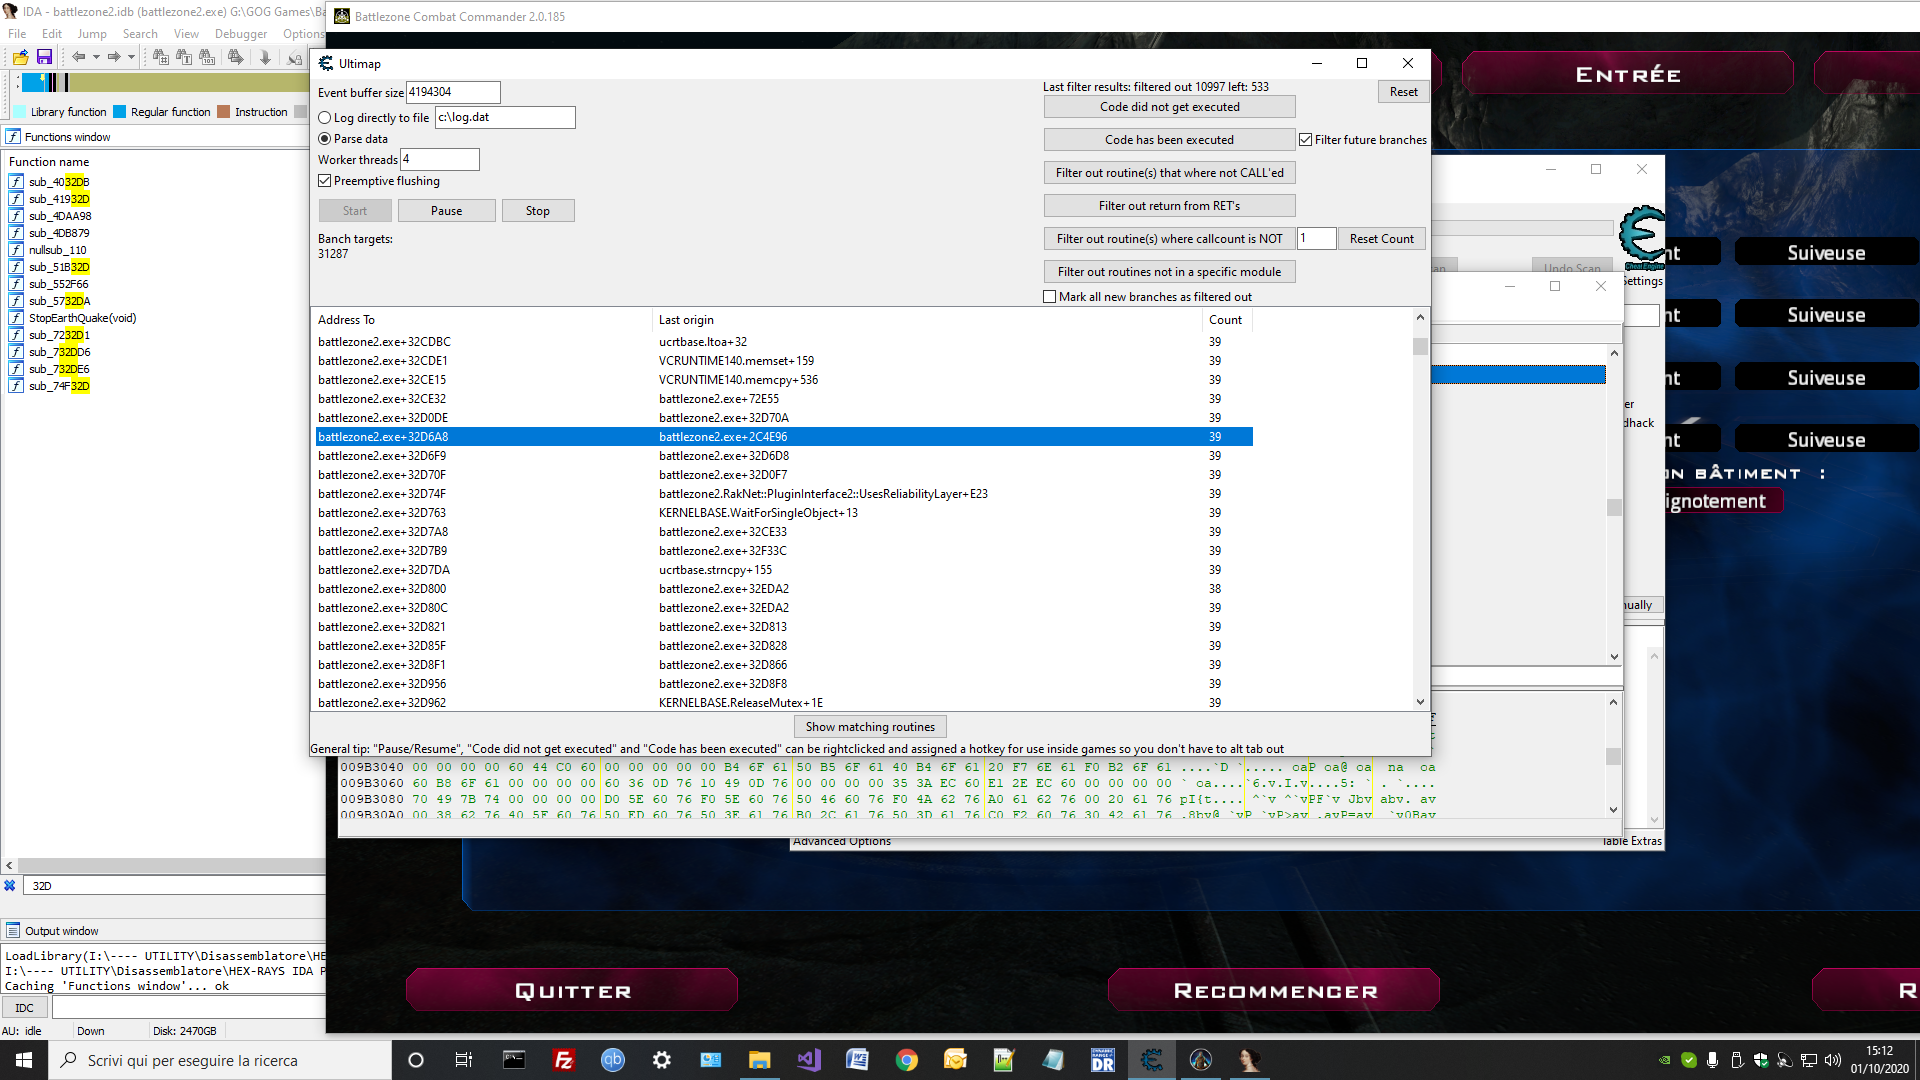Select the byte sequence search icon
The image size is (1920, 1080).
coord(207,57)
